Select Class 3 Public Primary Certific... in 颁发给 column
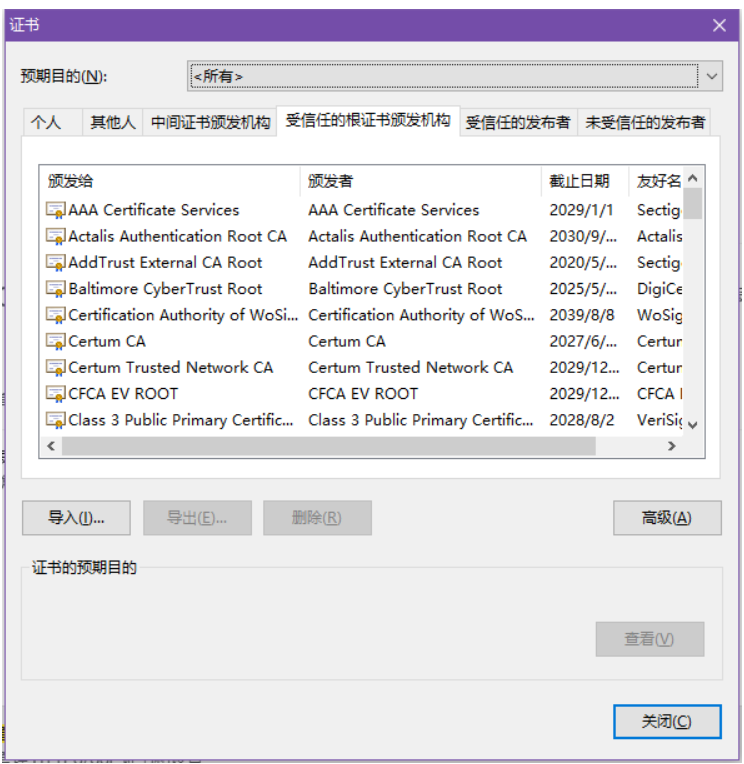The image size is (744, 764). click(181, 420)
